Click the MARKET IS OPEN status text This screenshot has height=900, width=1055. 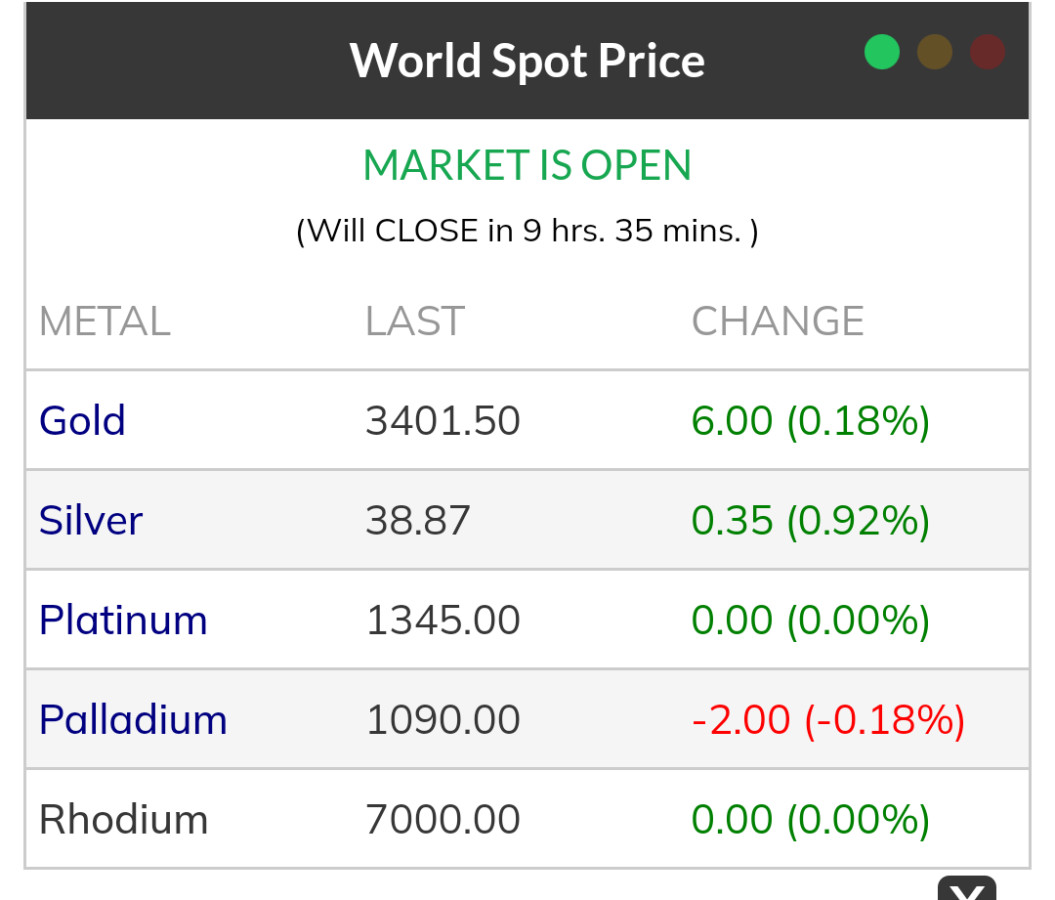click(527, 166)
